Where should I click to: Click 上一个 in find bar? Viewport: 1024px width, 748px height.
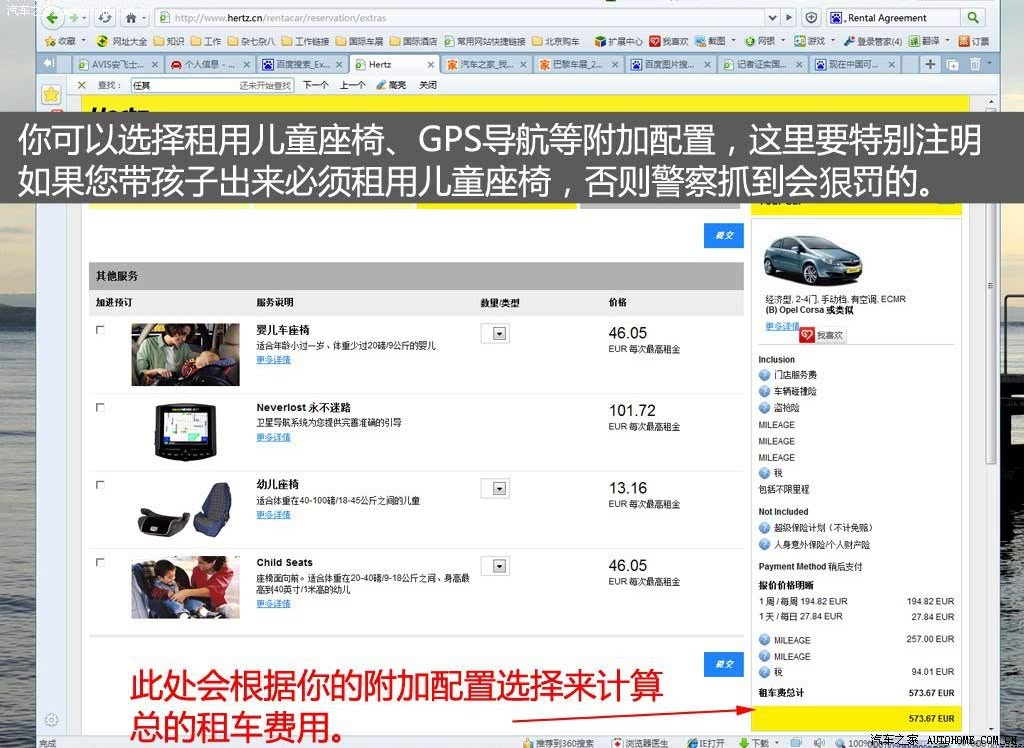pyautogui.click(x=352, y=85)
